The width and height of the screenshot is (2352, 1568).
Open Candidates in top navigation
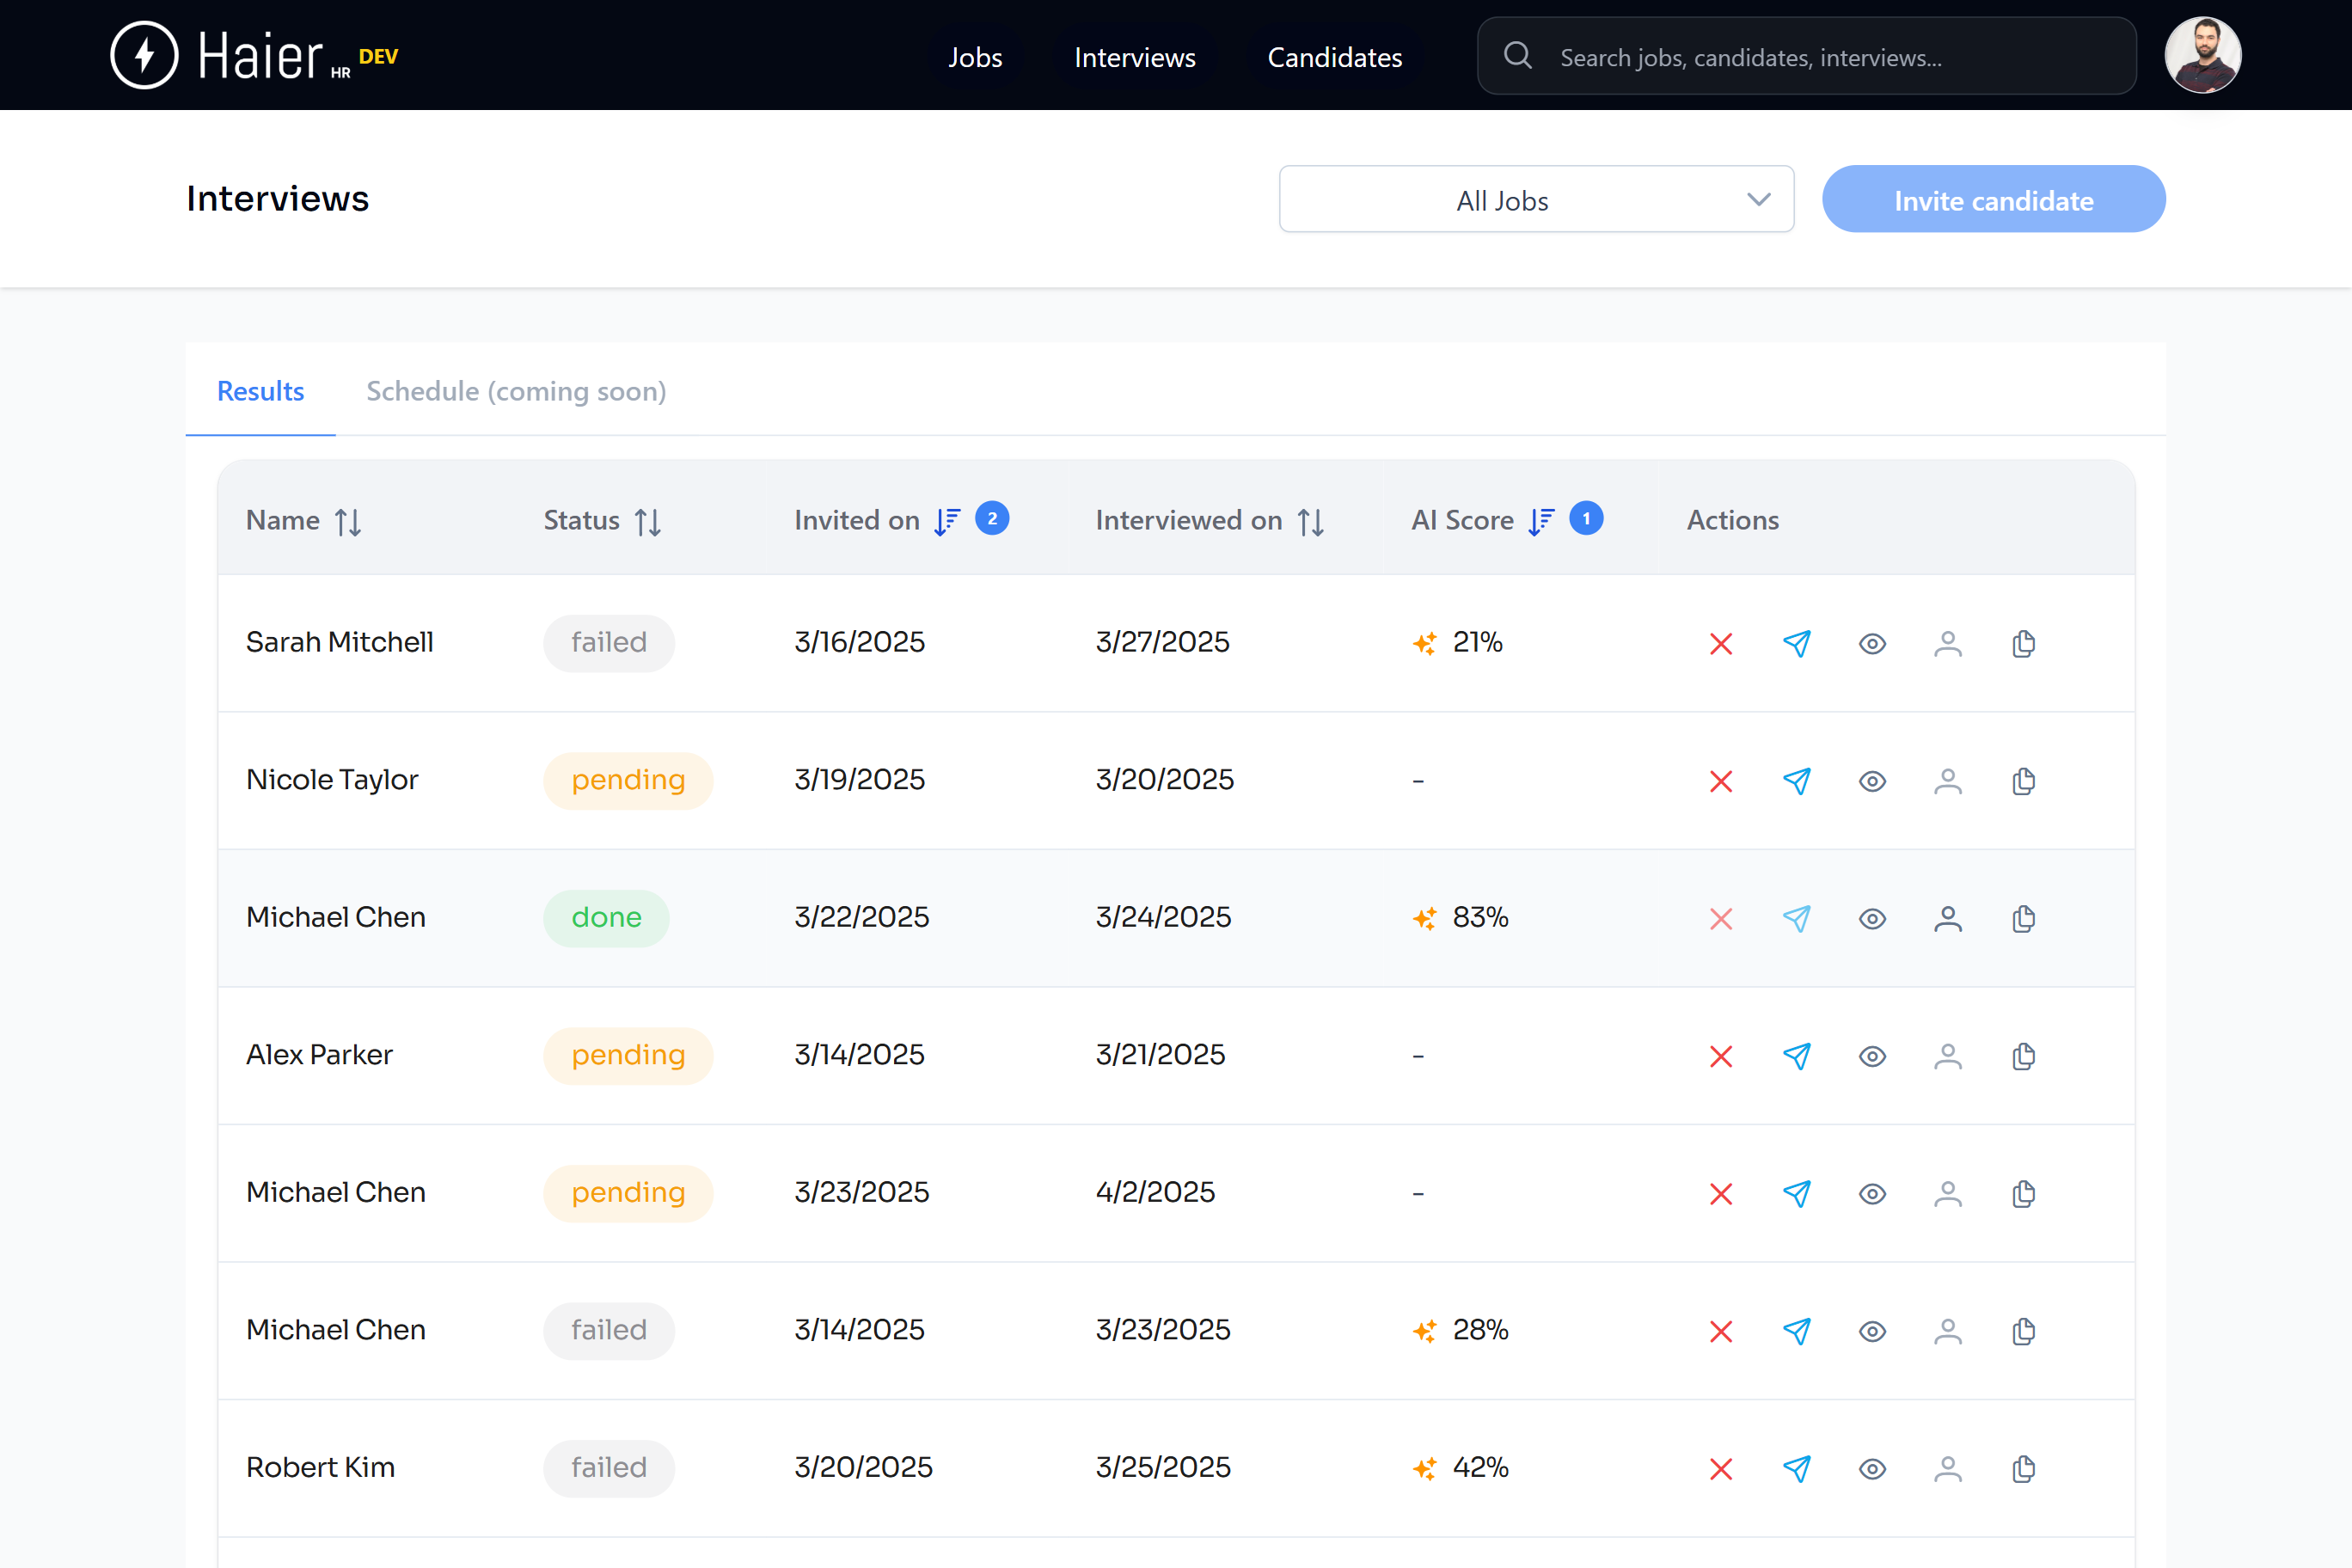[1334, 57]
